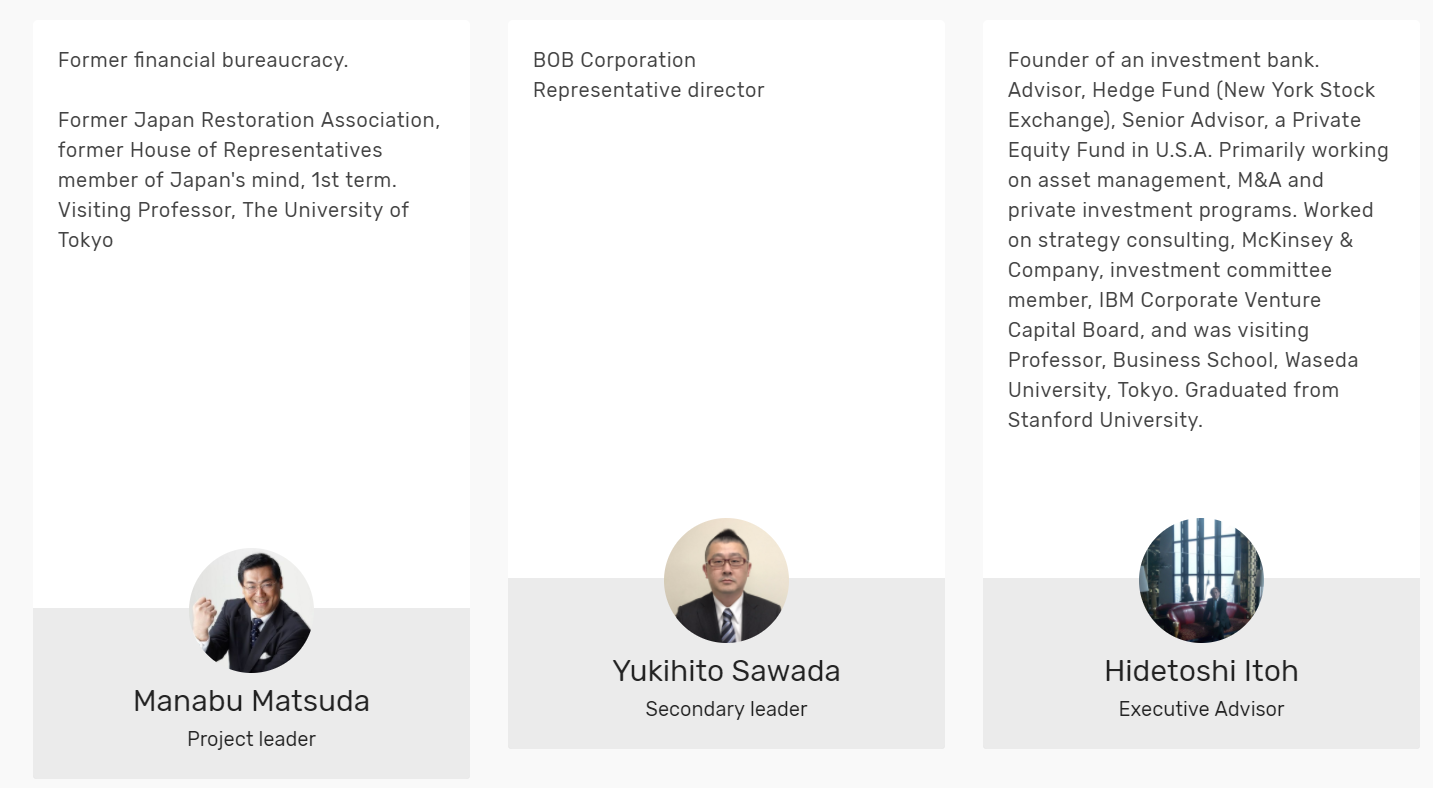This screenshot has width=1433, height=788.
Task: Click 'Visiting Professor, The University of' line
Action: point(233,210)
